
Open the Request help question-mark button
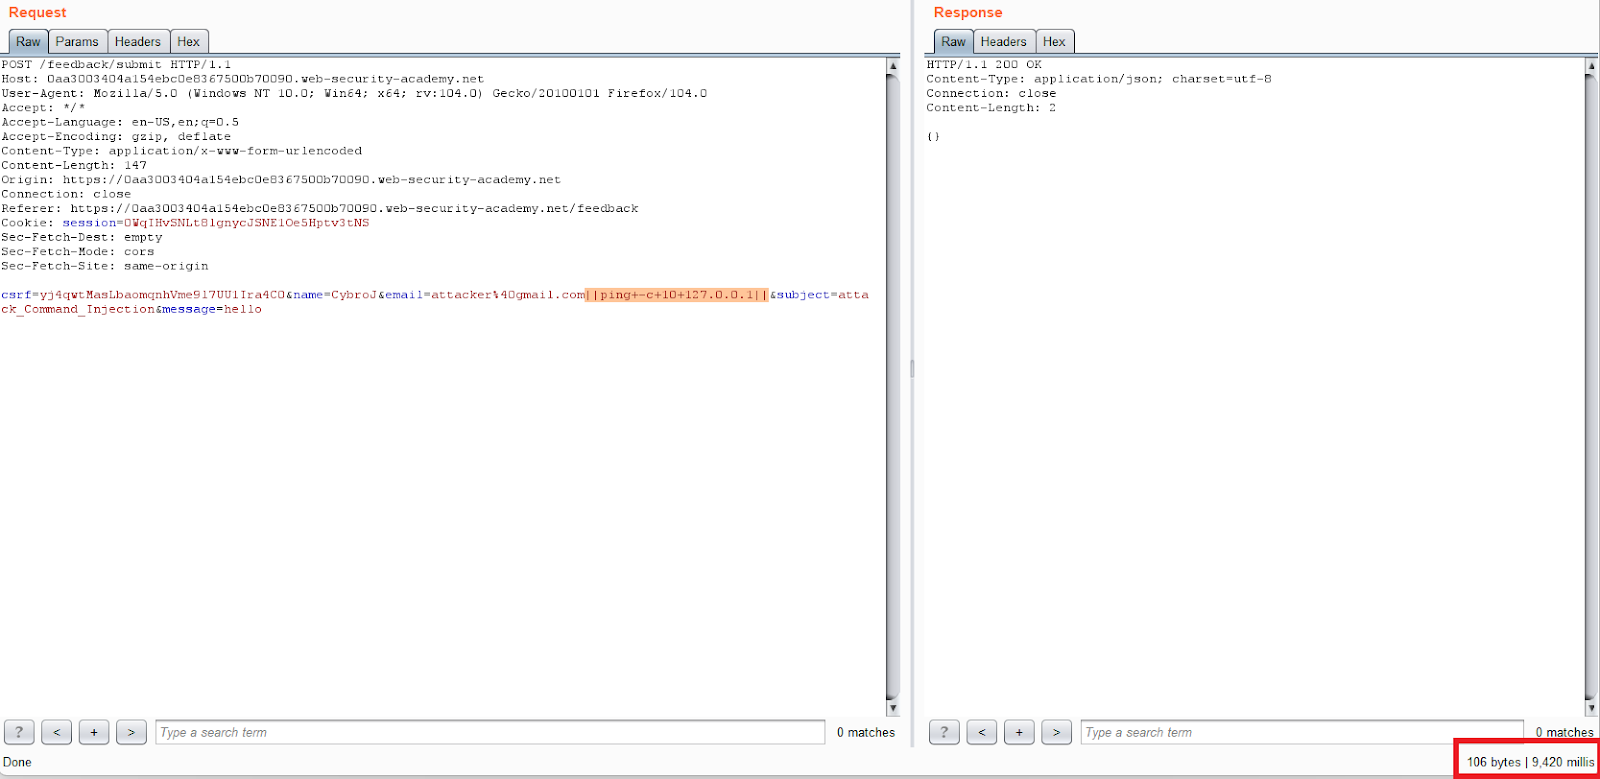coord(19,732)
